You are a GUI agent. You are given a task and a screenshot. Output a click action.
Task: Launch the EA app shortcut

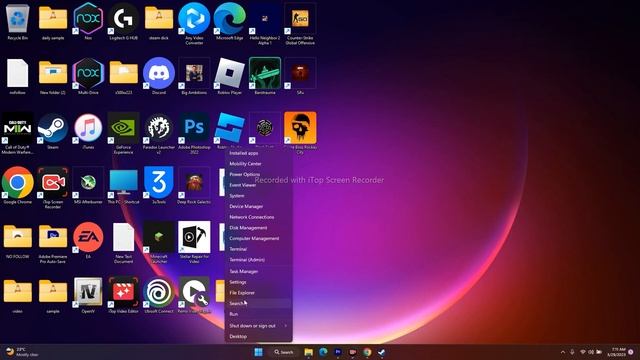[88, 240]
